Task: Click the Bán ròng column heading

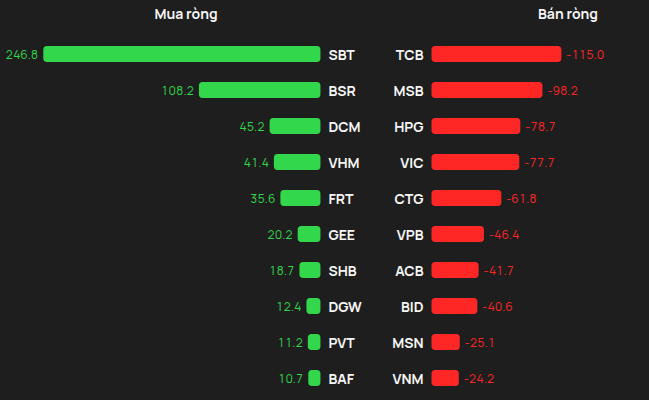Action: [x=567, y=14]
